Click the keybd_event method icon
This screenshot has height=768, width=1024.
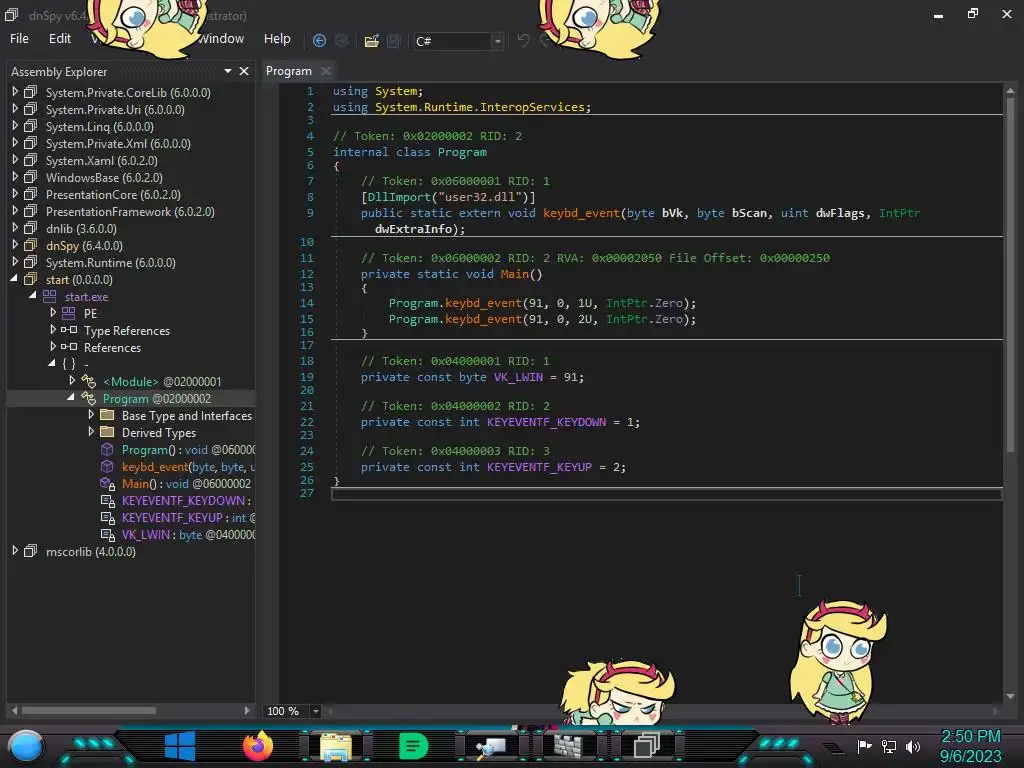click(x=107, y=466)
